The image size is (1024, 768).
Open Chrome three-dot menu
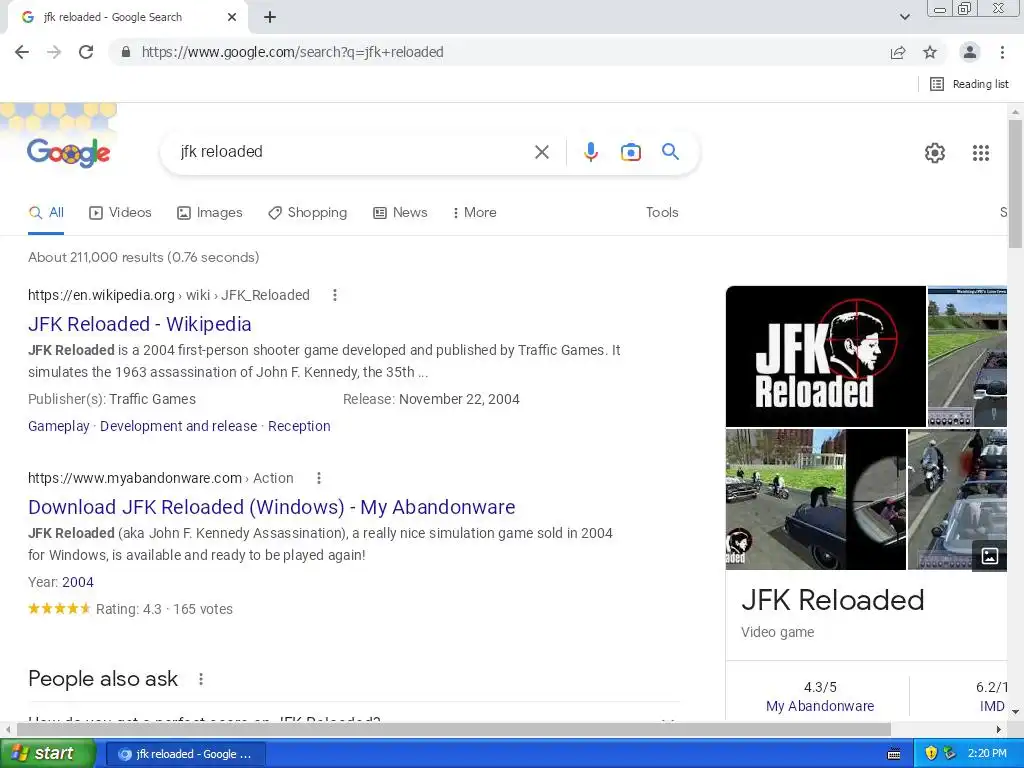1002,52
